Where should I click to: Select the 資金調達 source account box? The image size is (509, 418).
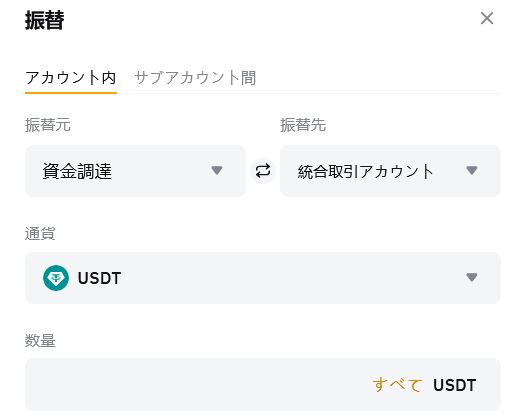tap(135, 171)
